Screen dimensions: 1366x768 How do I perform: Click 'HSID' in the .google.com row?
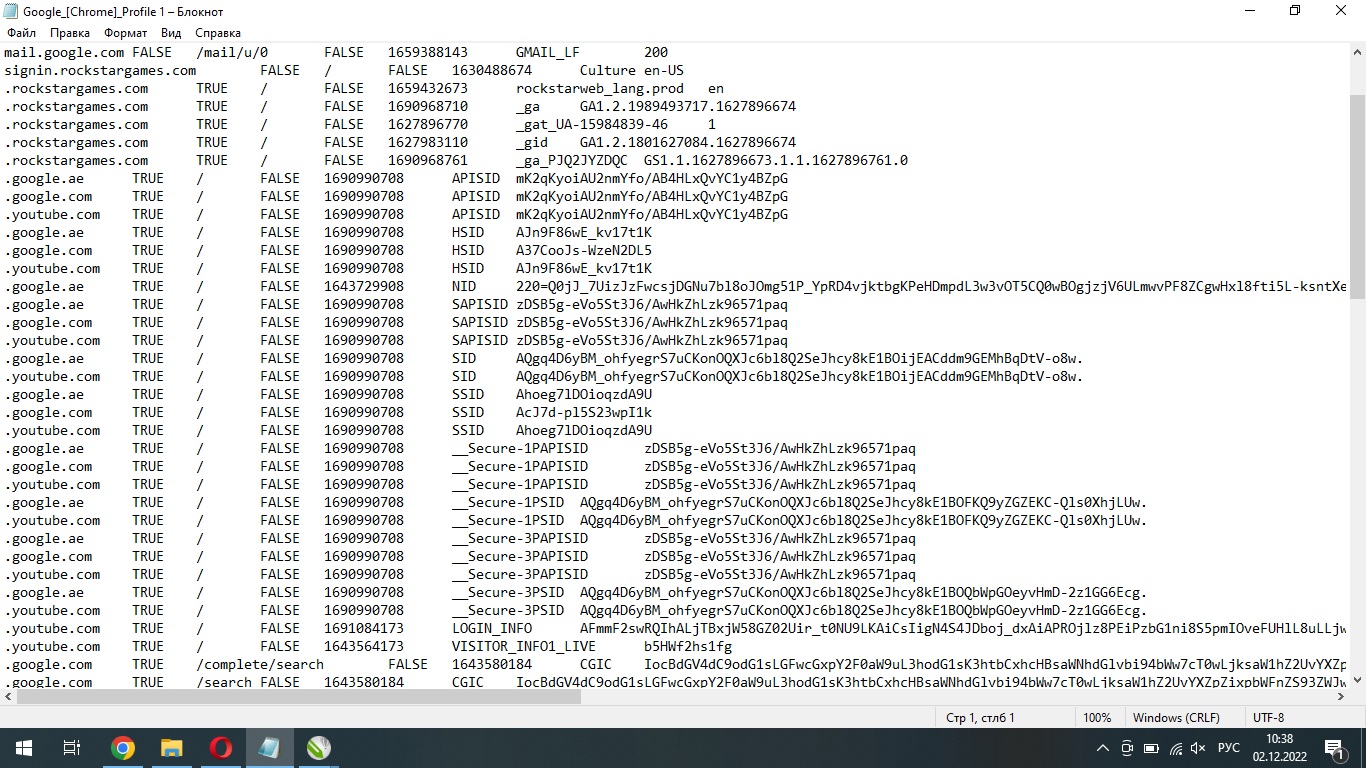(x=467, y=250)
